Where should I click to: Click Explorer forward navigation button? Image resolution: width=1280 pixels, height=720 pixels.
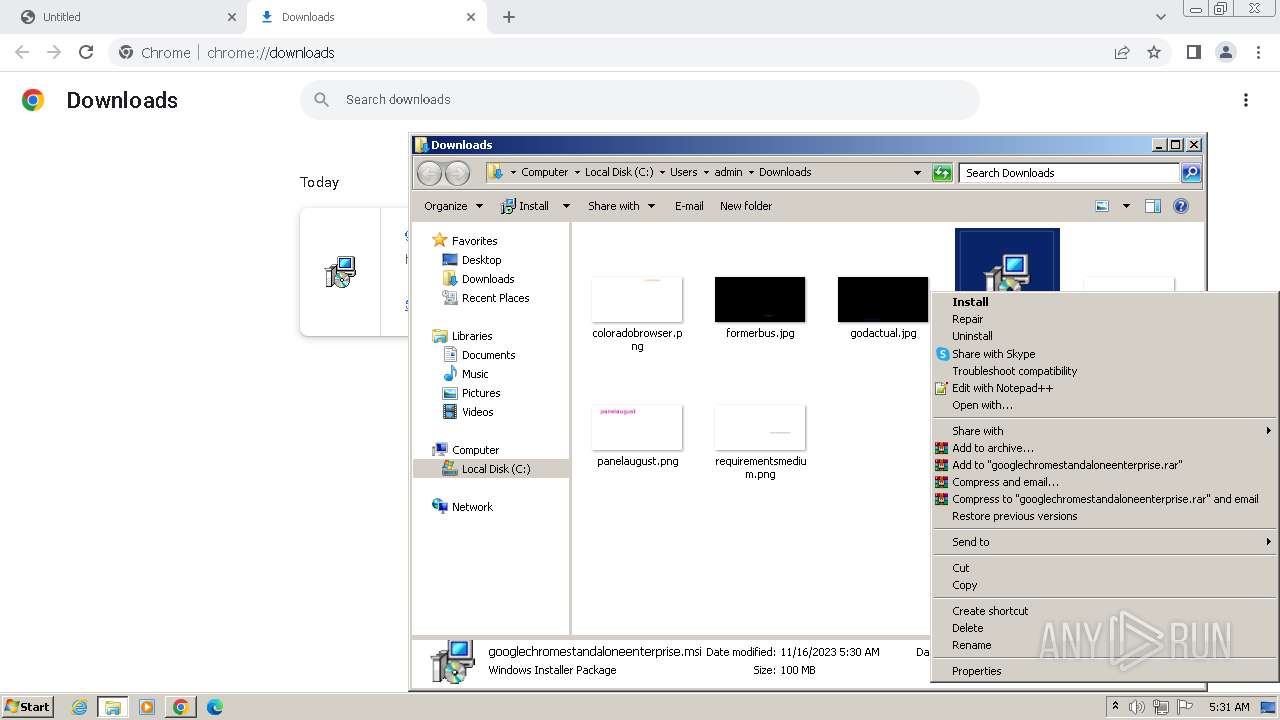tap(457, 173)
